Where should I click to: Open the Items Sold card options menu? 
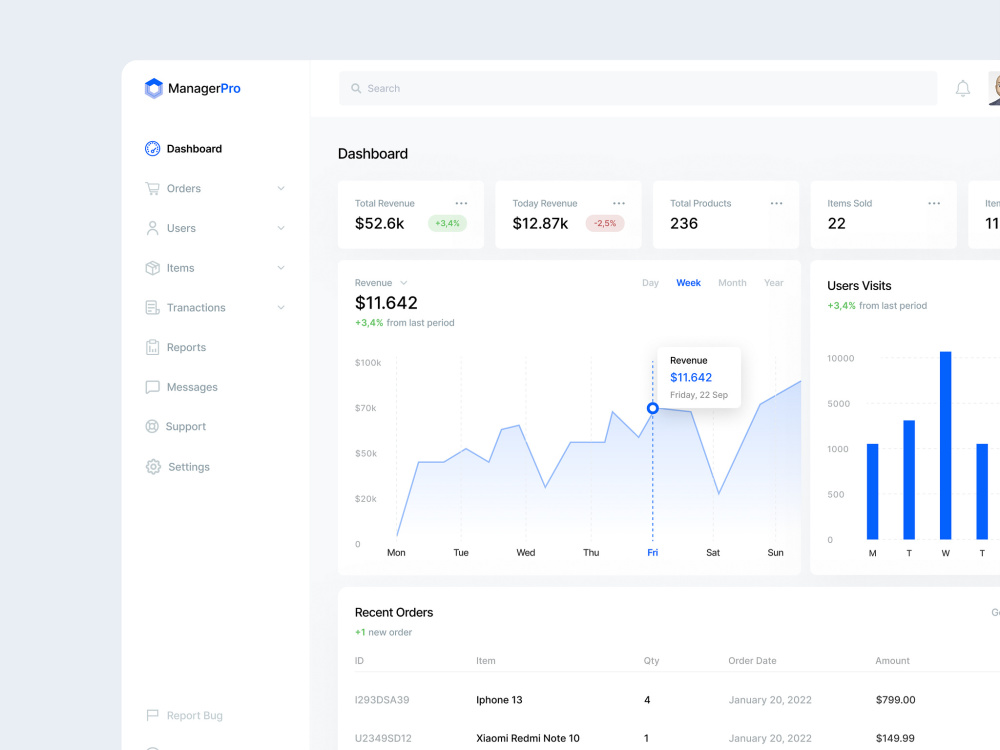click(934, 202)
